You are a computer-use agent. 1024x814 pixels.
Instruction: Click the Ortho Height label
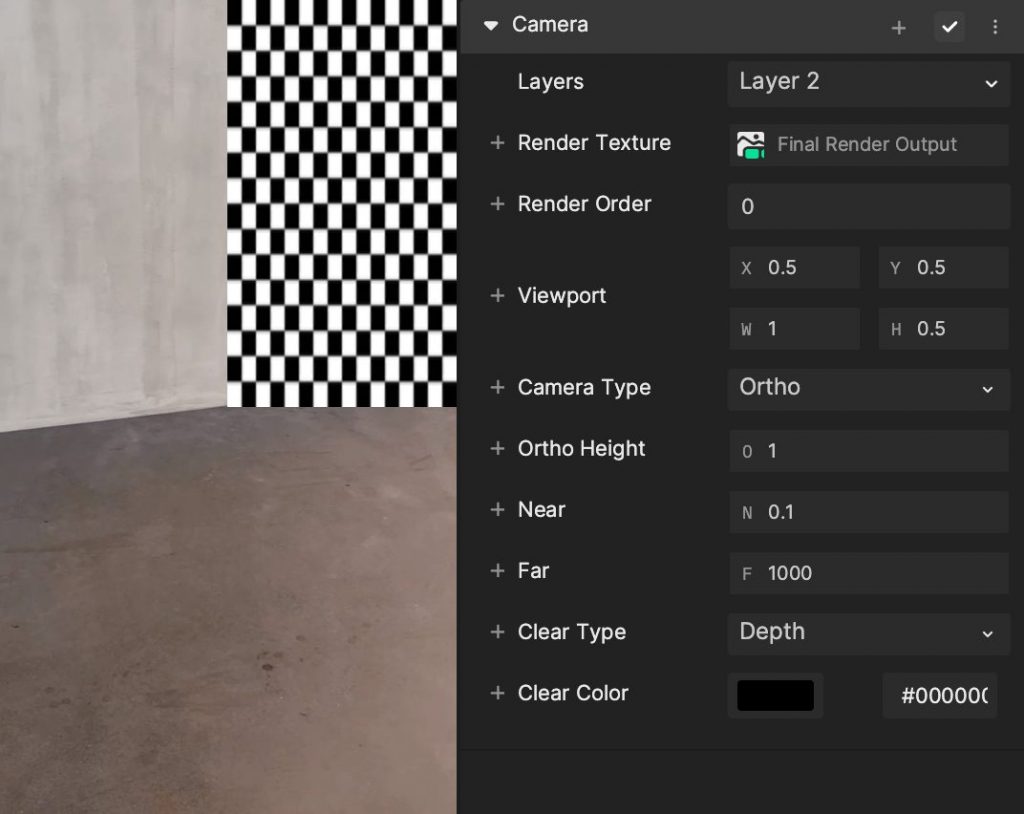pyautogui.click(x=581, y=448)
